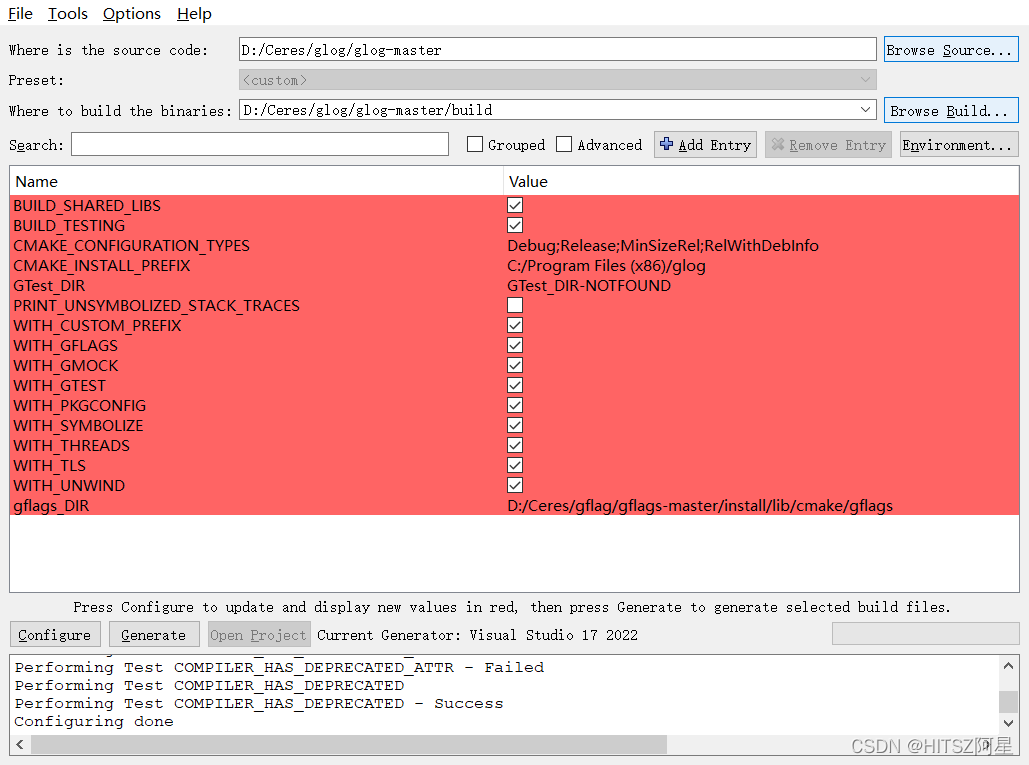Screen dimensions: 1029x765
Task: Open the Environment dialog
Action: point(959,144)
